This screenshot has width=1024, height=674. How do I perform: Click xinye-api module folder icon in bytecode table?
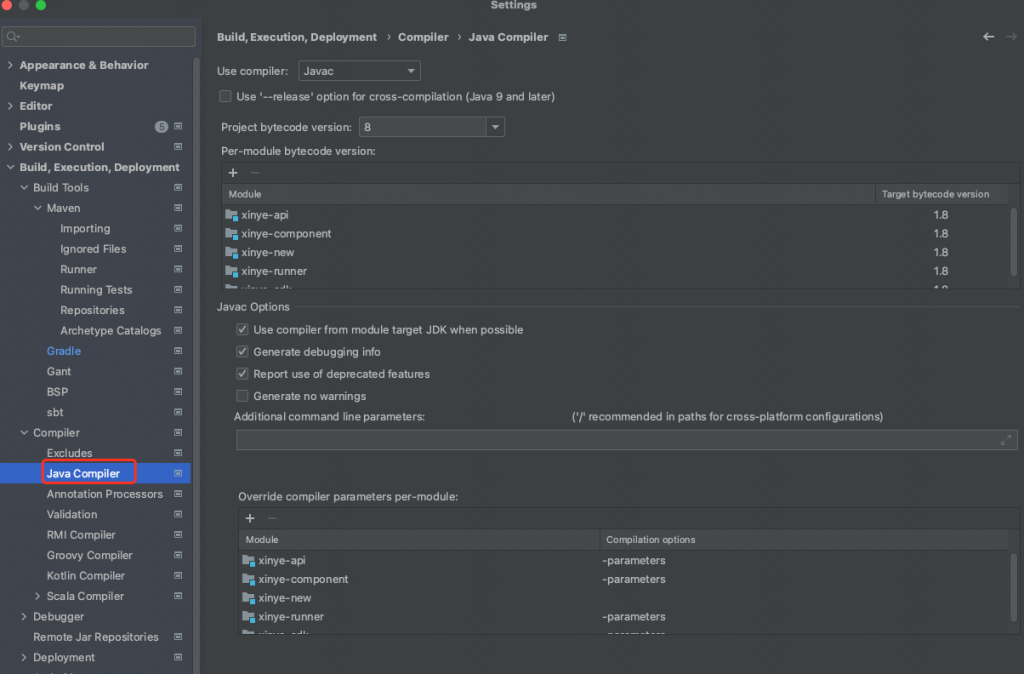coord(232,215)
